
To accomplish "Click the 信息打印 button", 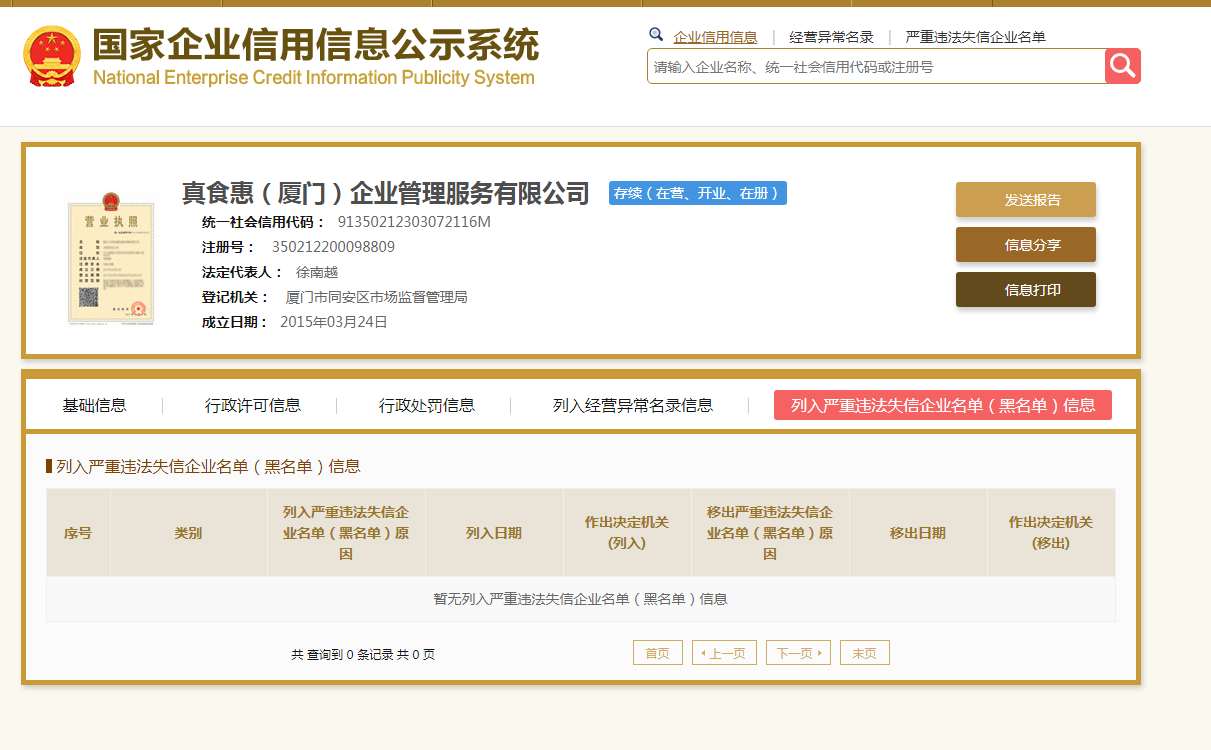I will (x=1026, y=289).
